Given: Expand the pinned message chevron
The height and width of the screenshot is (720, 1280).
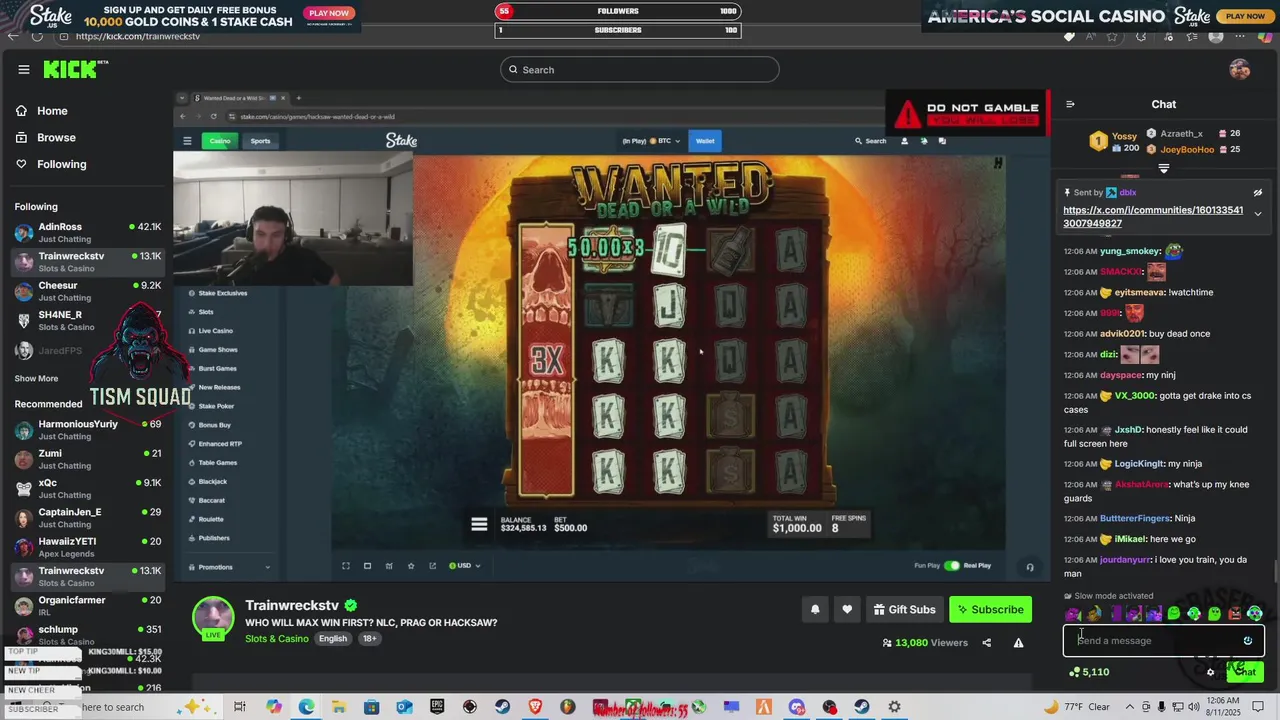Looking at the screenshot, I should 1258,214.
